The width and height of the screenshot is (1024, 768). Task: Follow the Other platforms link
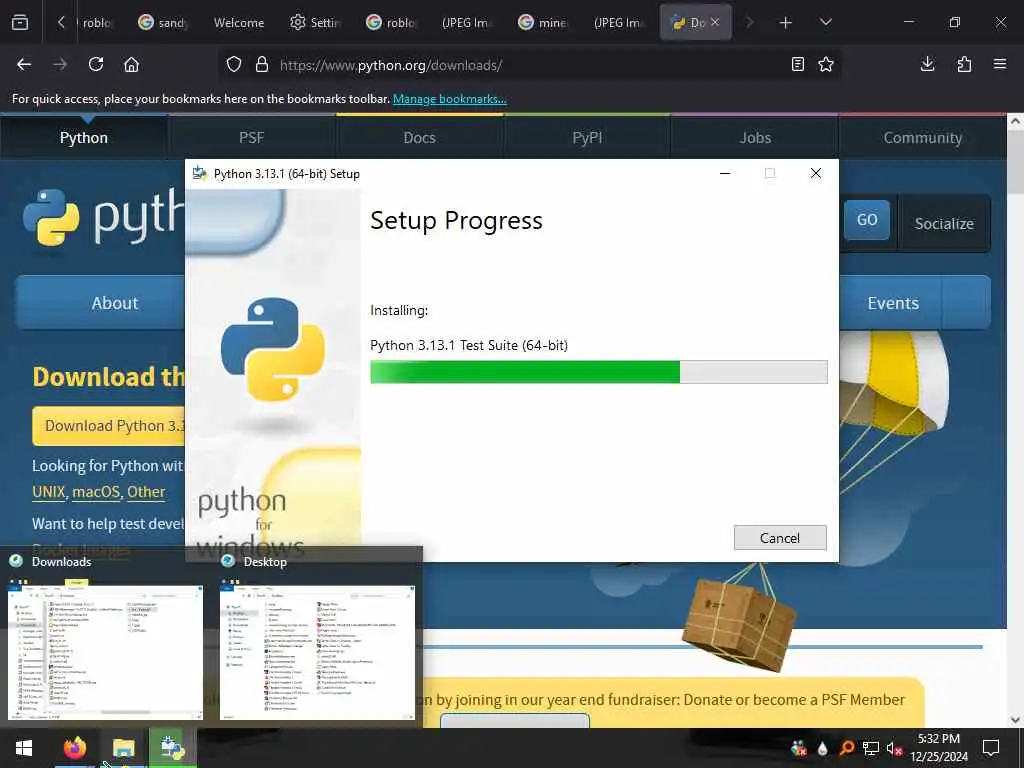(146, 492)
